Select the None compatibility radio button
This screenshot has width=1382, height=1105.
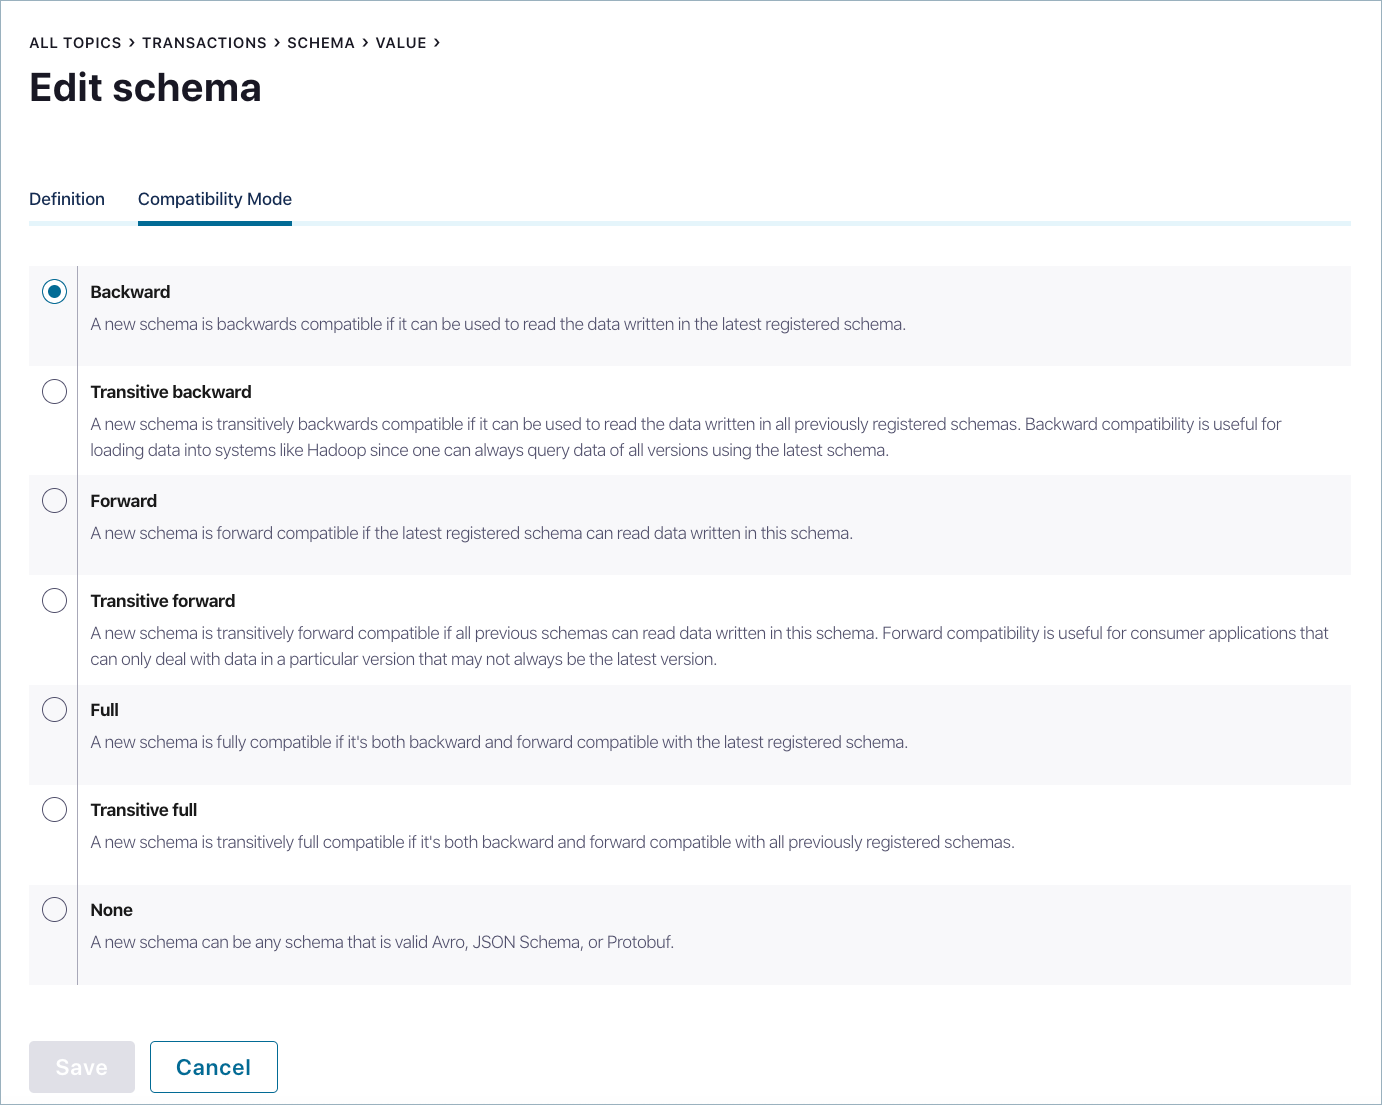click(x=55, y=910)
